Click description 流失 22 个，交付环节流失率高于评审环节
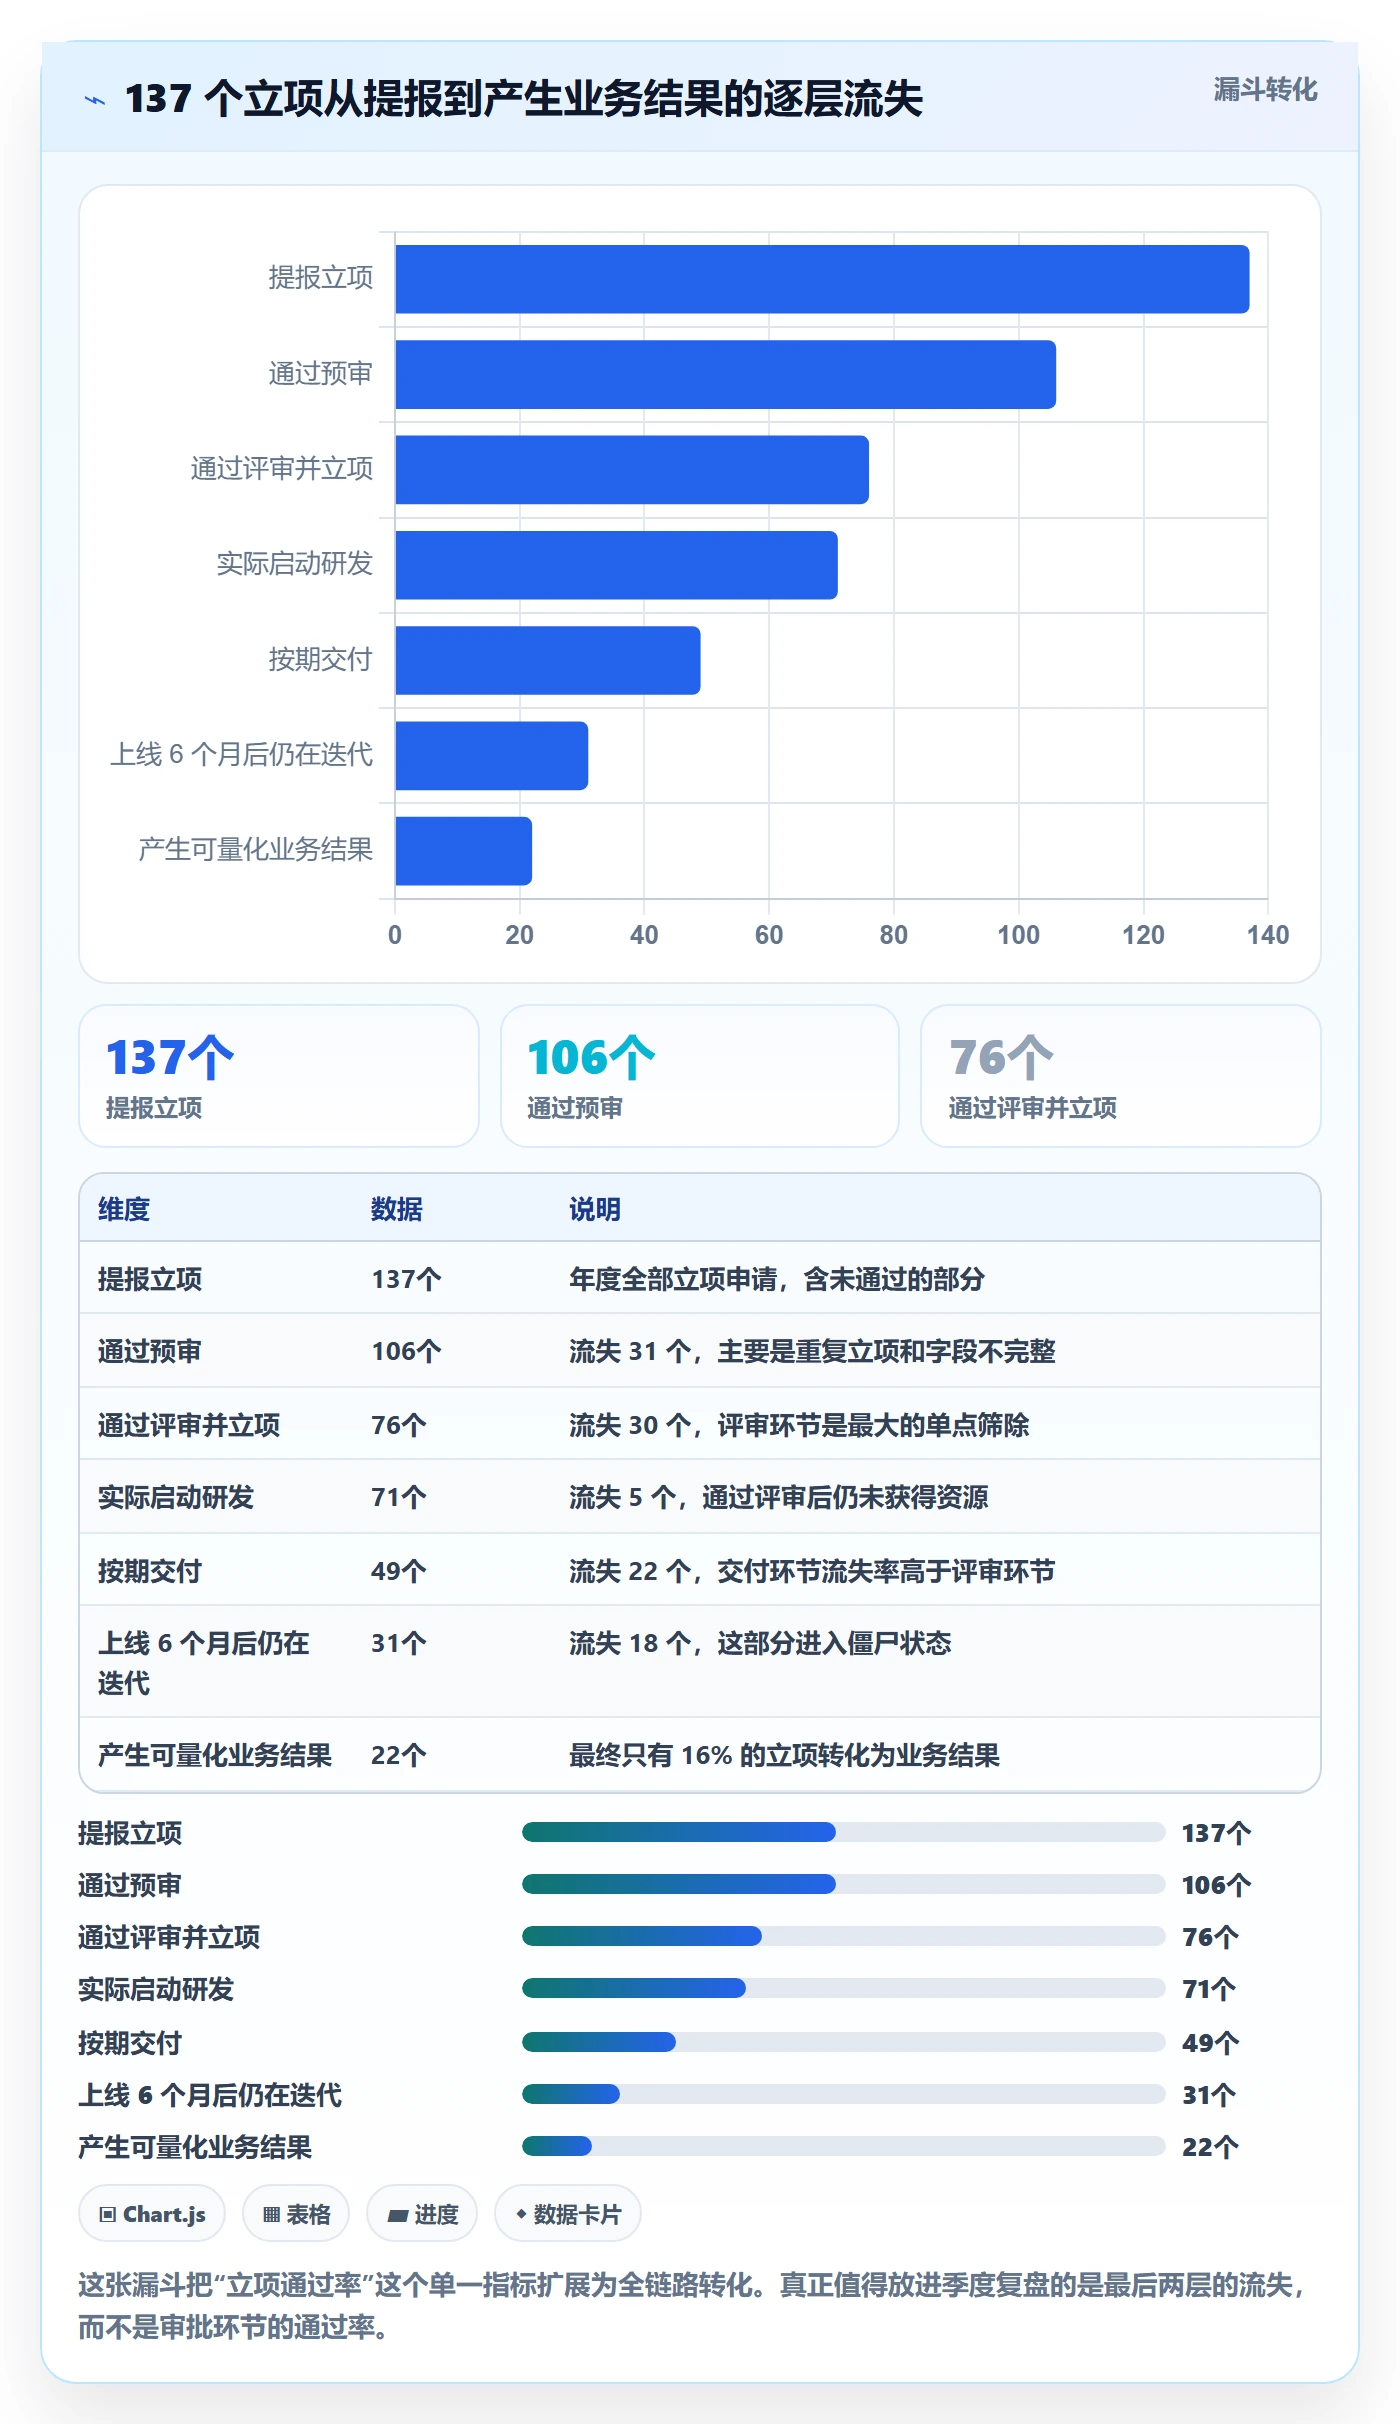The width and height of the screenshot is (1400, 2424). coord(812,1571)
